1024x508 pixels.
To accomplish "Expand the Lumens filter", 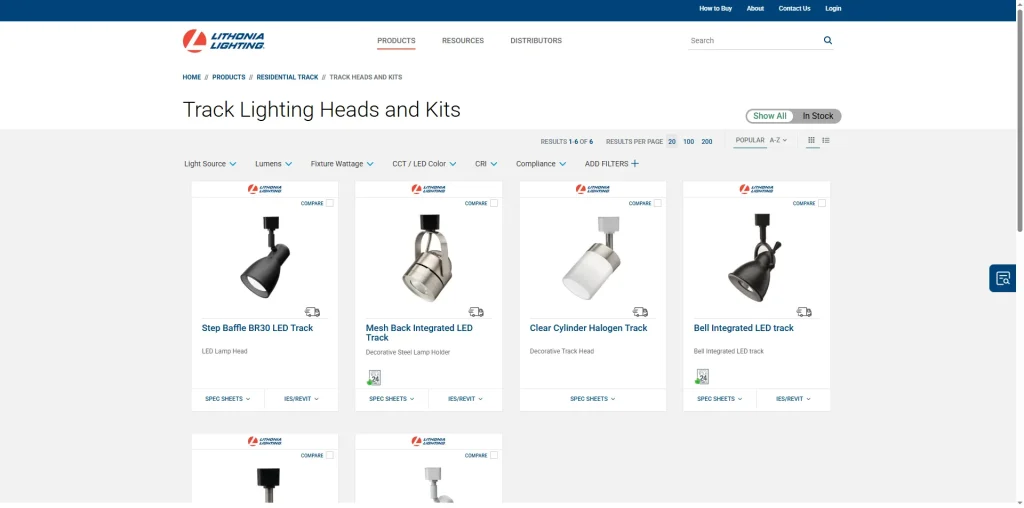I will tap(274, 164).
